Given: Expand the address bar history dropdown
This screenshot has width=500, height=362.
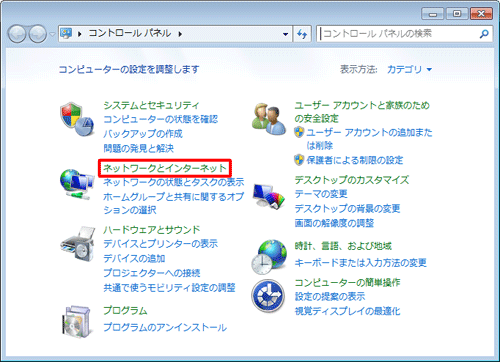Looking at the screenshot, I should (x=285, y=34).
